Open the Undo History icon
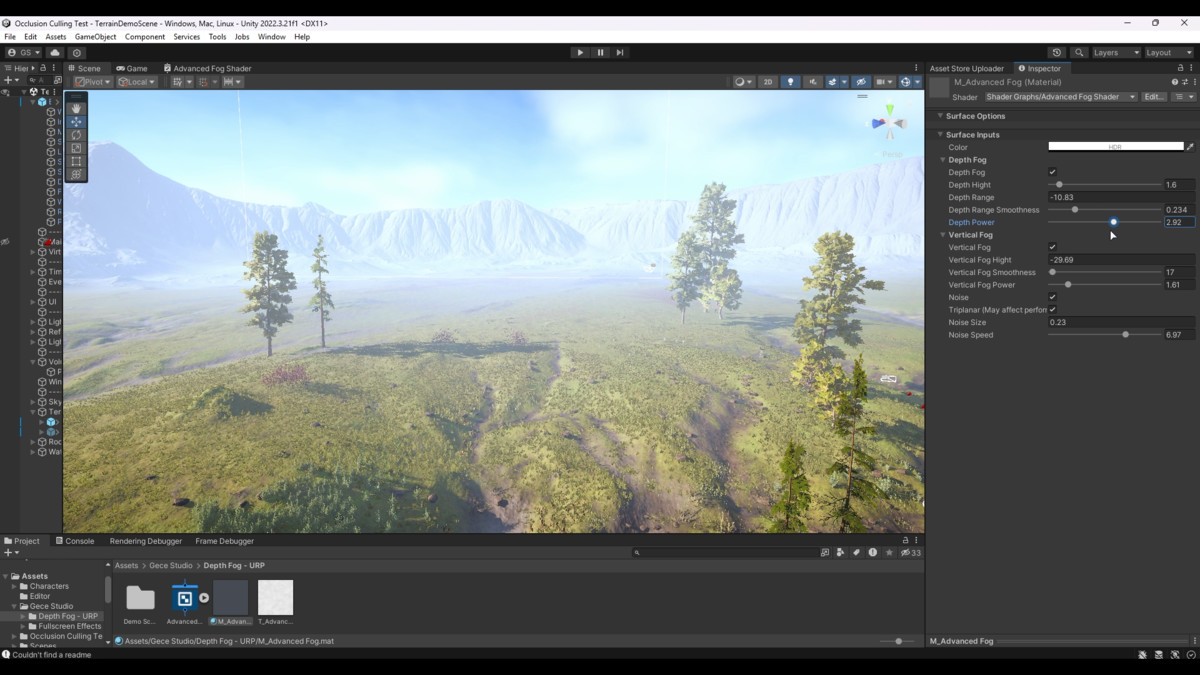1200x675 pixels. 1057,52
